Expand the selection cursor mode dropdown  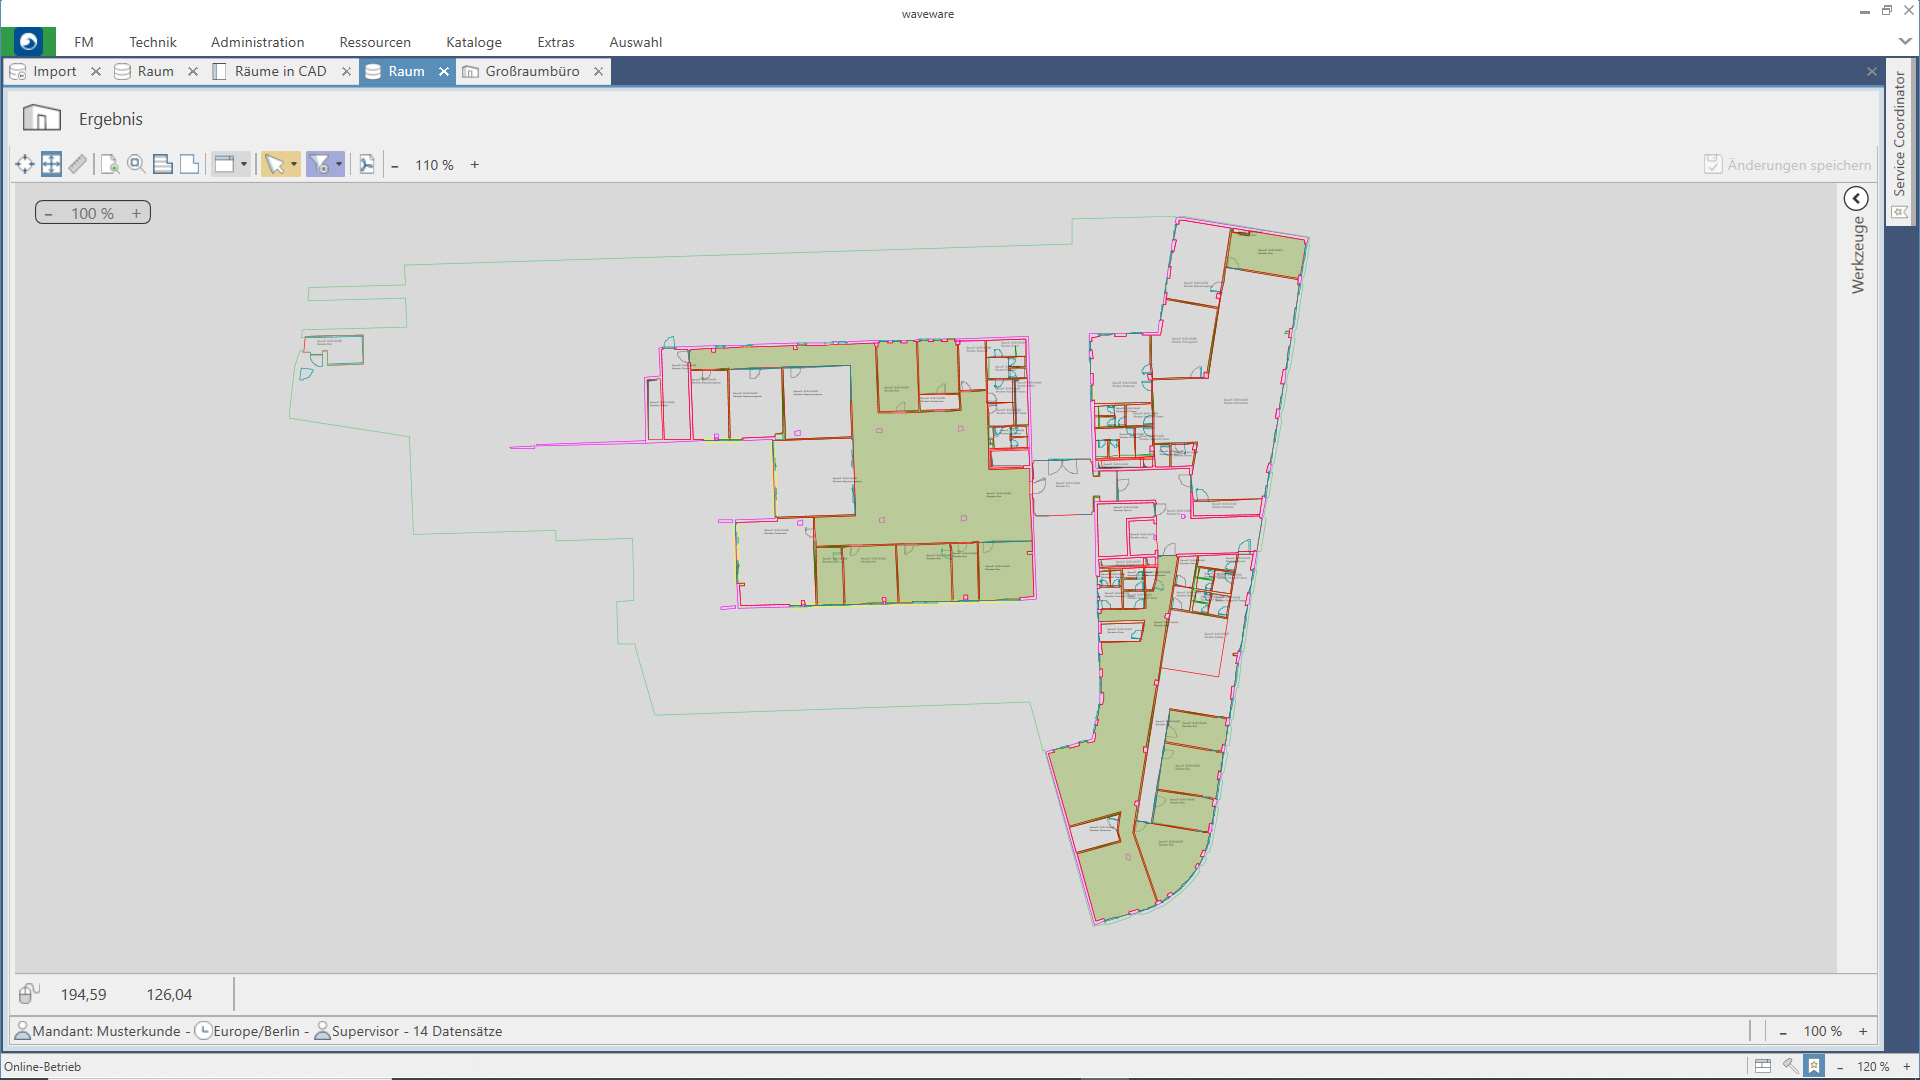click(x=294, y=165)
